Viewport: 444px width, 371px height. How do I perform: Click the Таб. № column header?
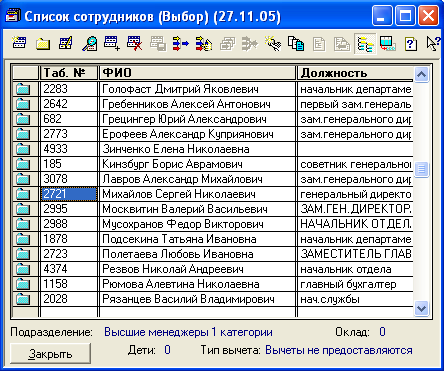(x=69, y=73)
